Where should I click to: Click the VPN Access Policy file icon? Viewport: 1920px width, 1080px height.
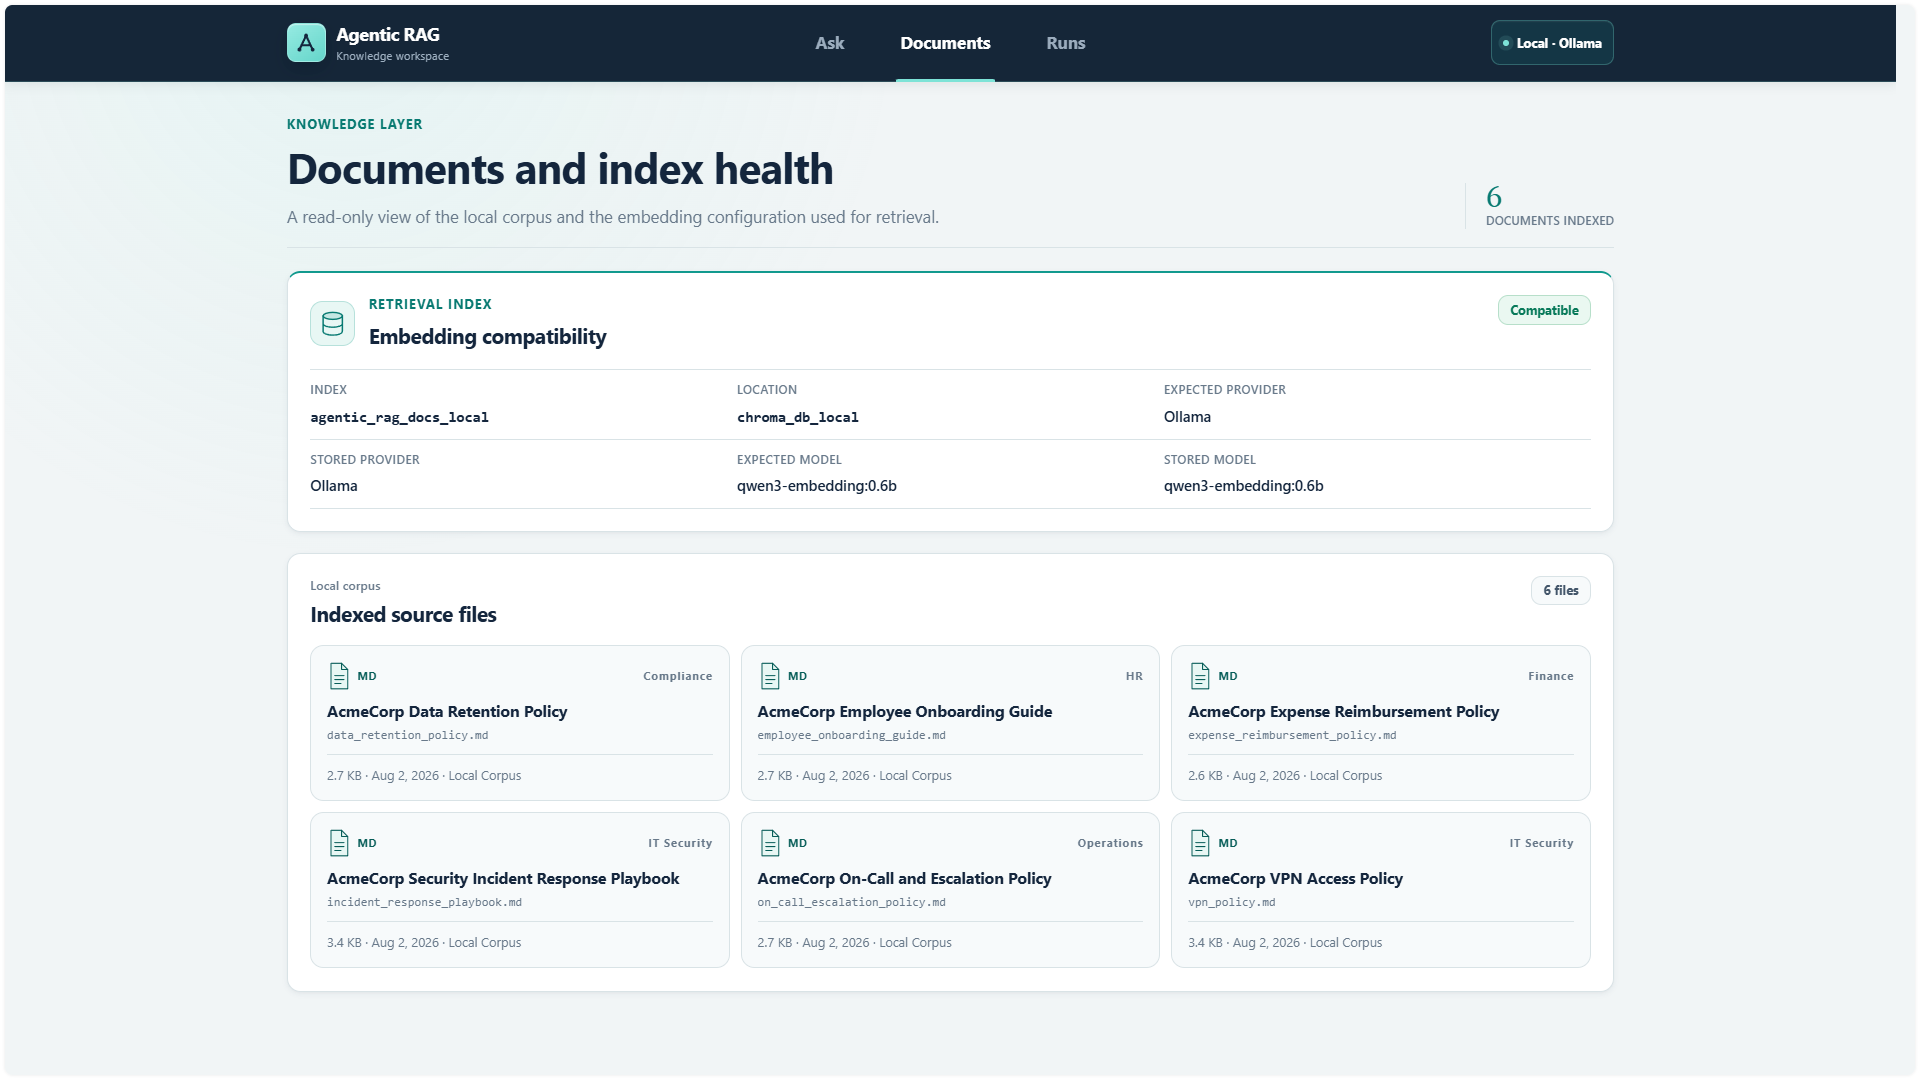click(x=1200, y=843)
